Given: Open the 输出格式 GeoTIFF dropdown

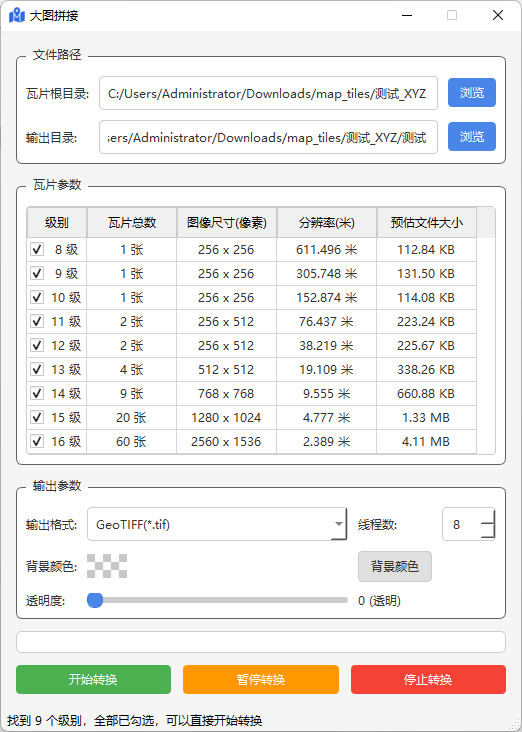Looking at the screenshot, I should (x=217, y=524).
